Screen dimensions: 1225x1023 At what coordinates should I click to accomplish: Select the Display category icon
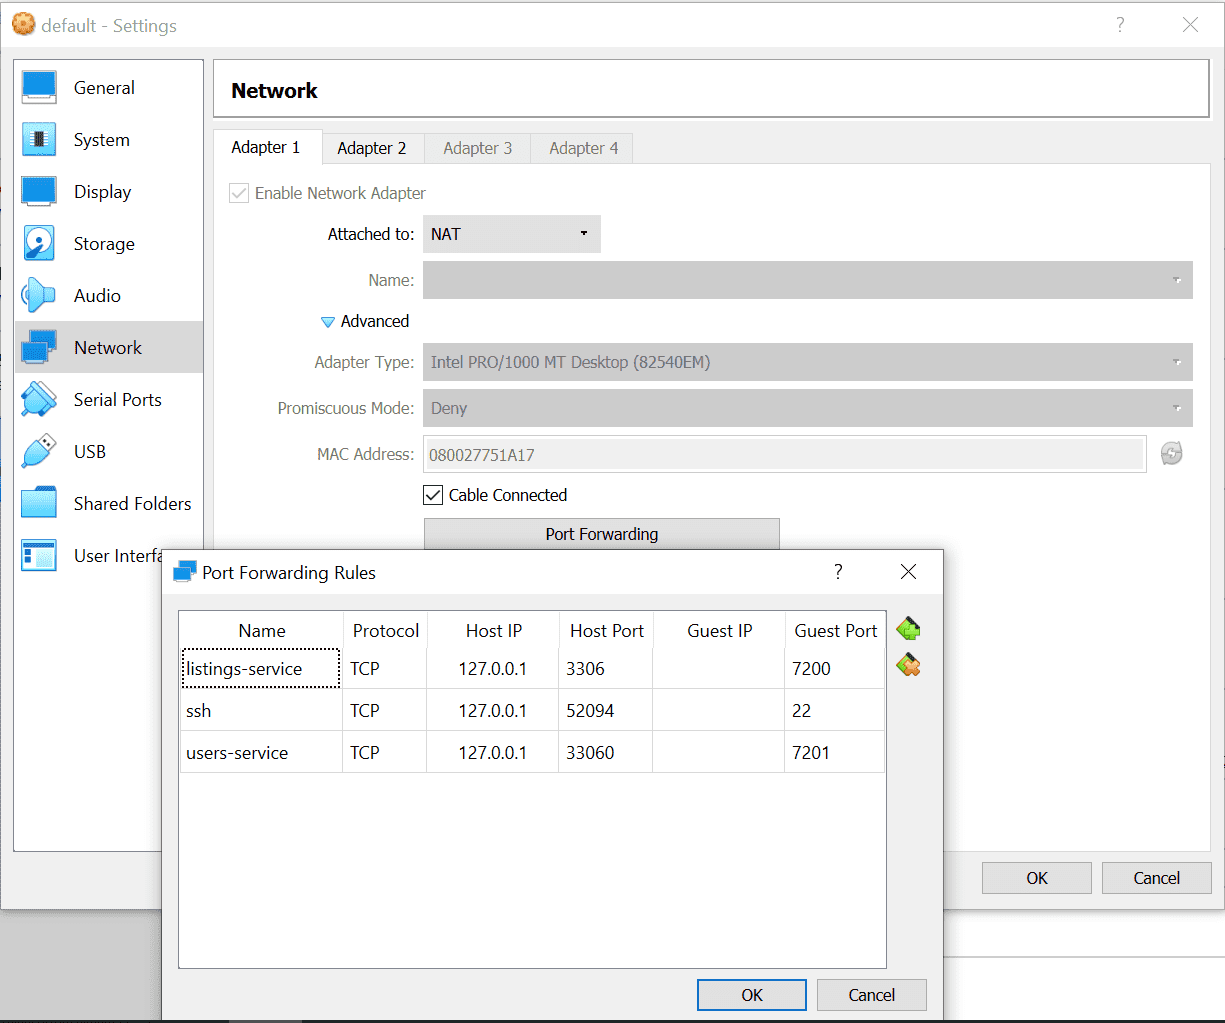point(40,192)
